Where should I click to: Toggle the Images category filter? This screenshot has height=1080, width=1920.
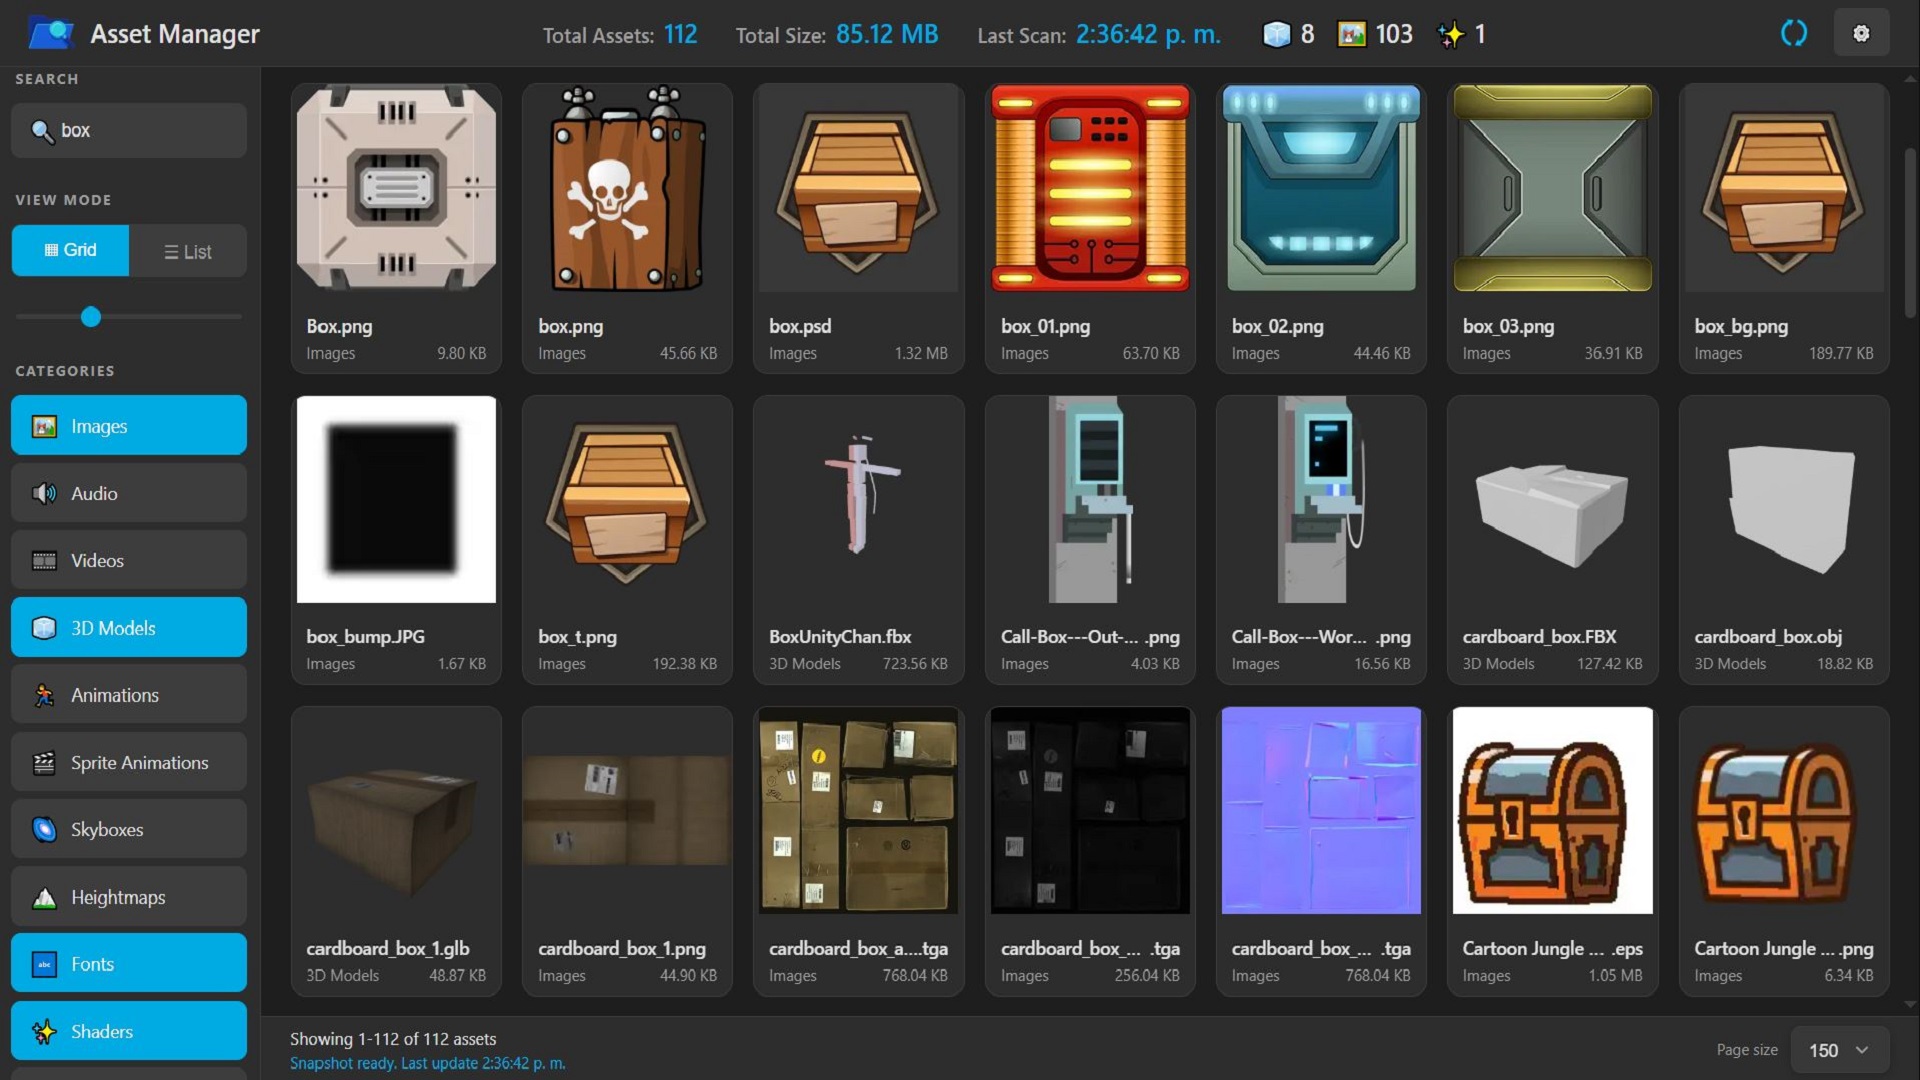[x=129, y=426]
